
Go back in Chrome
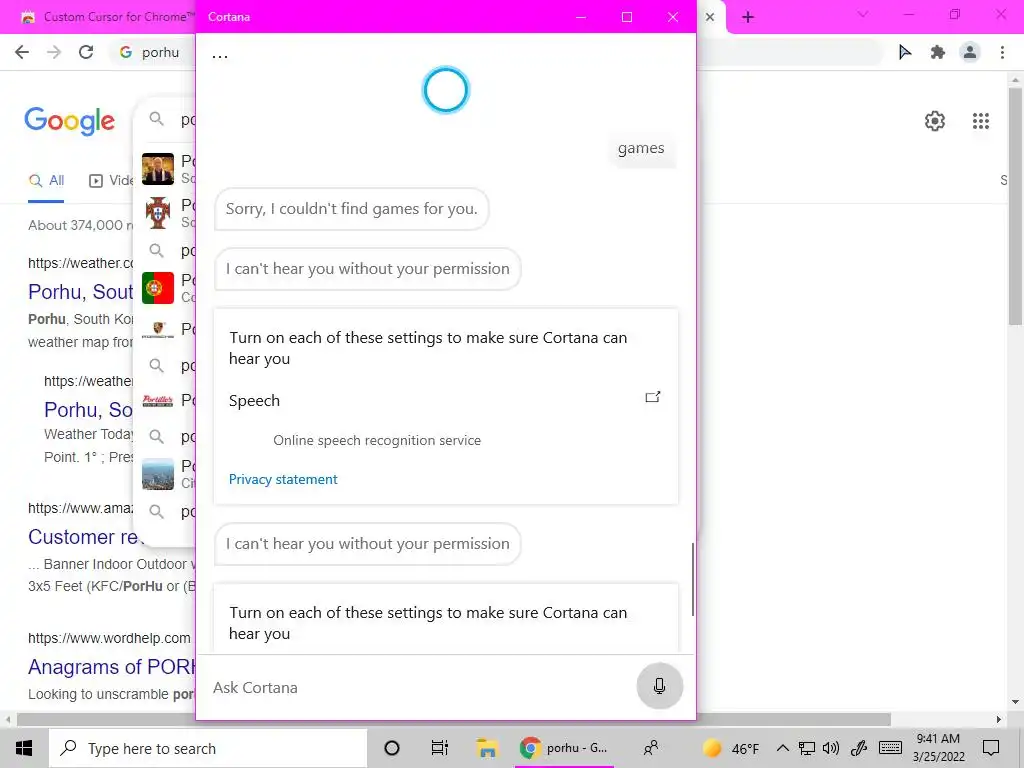pos(22,52)
